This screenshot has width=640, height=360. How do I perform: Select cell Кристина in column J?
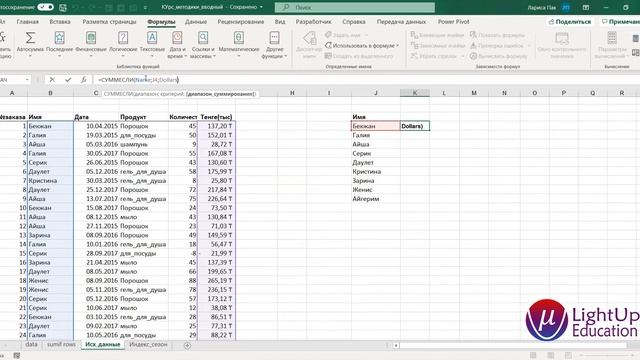(x=376, y=171)
